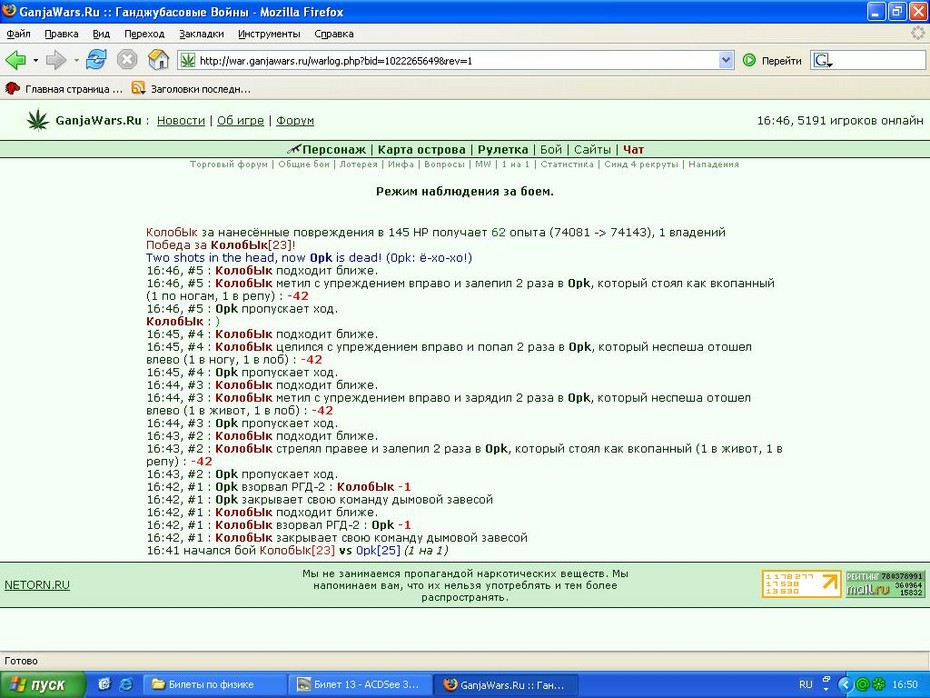
Task: Expand the Back button history dropdown
Action: pyautogui.click(x=36, y=60)
